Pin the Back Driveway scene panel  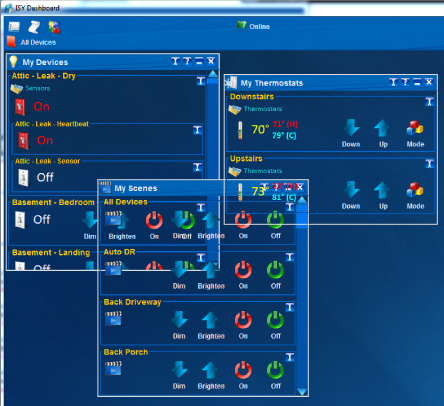coord(290,307)
